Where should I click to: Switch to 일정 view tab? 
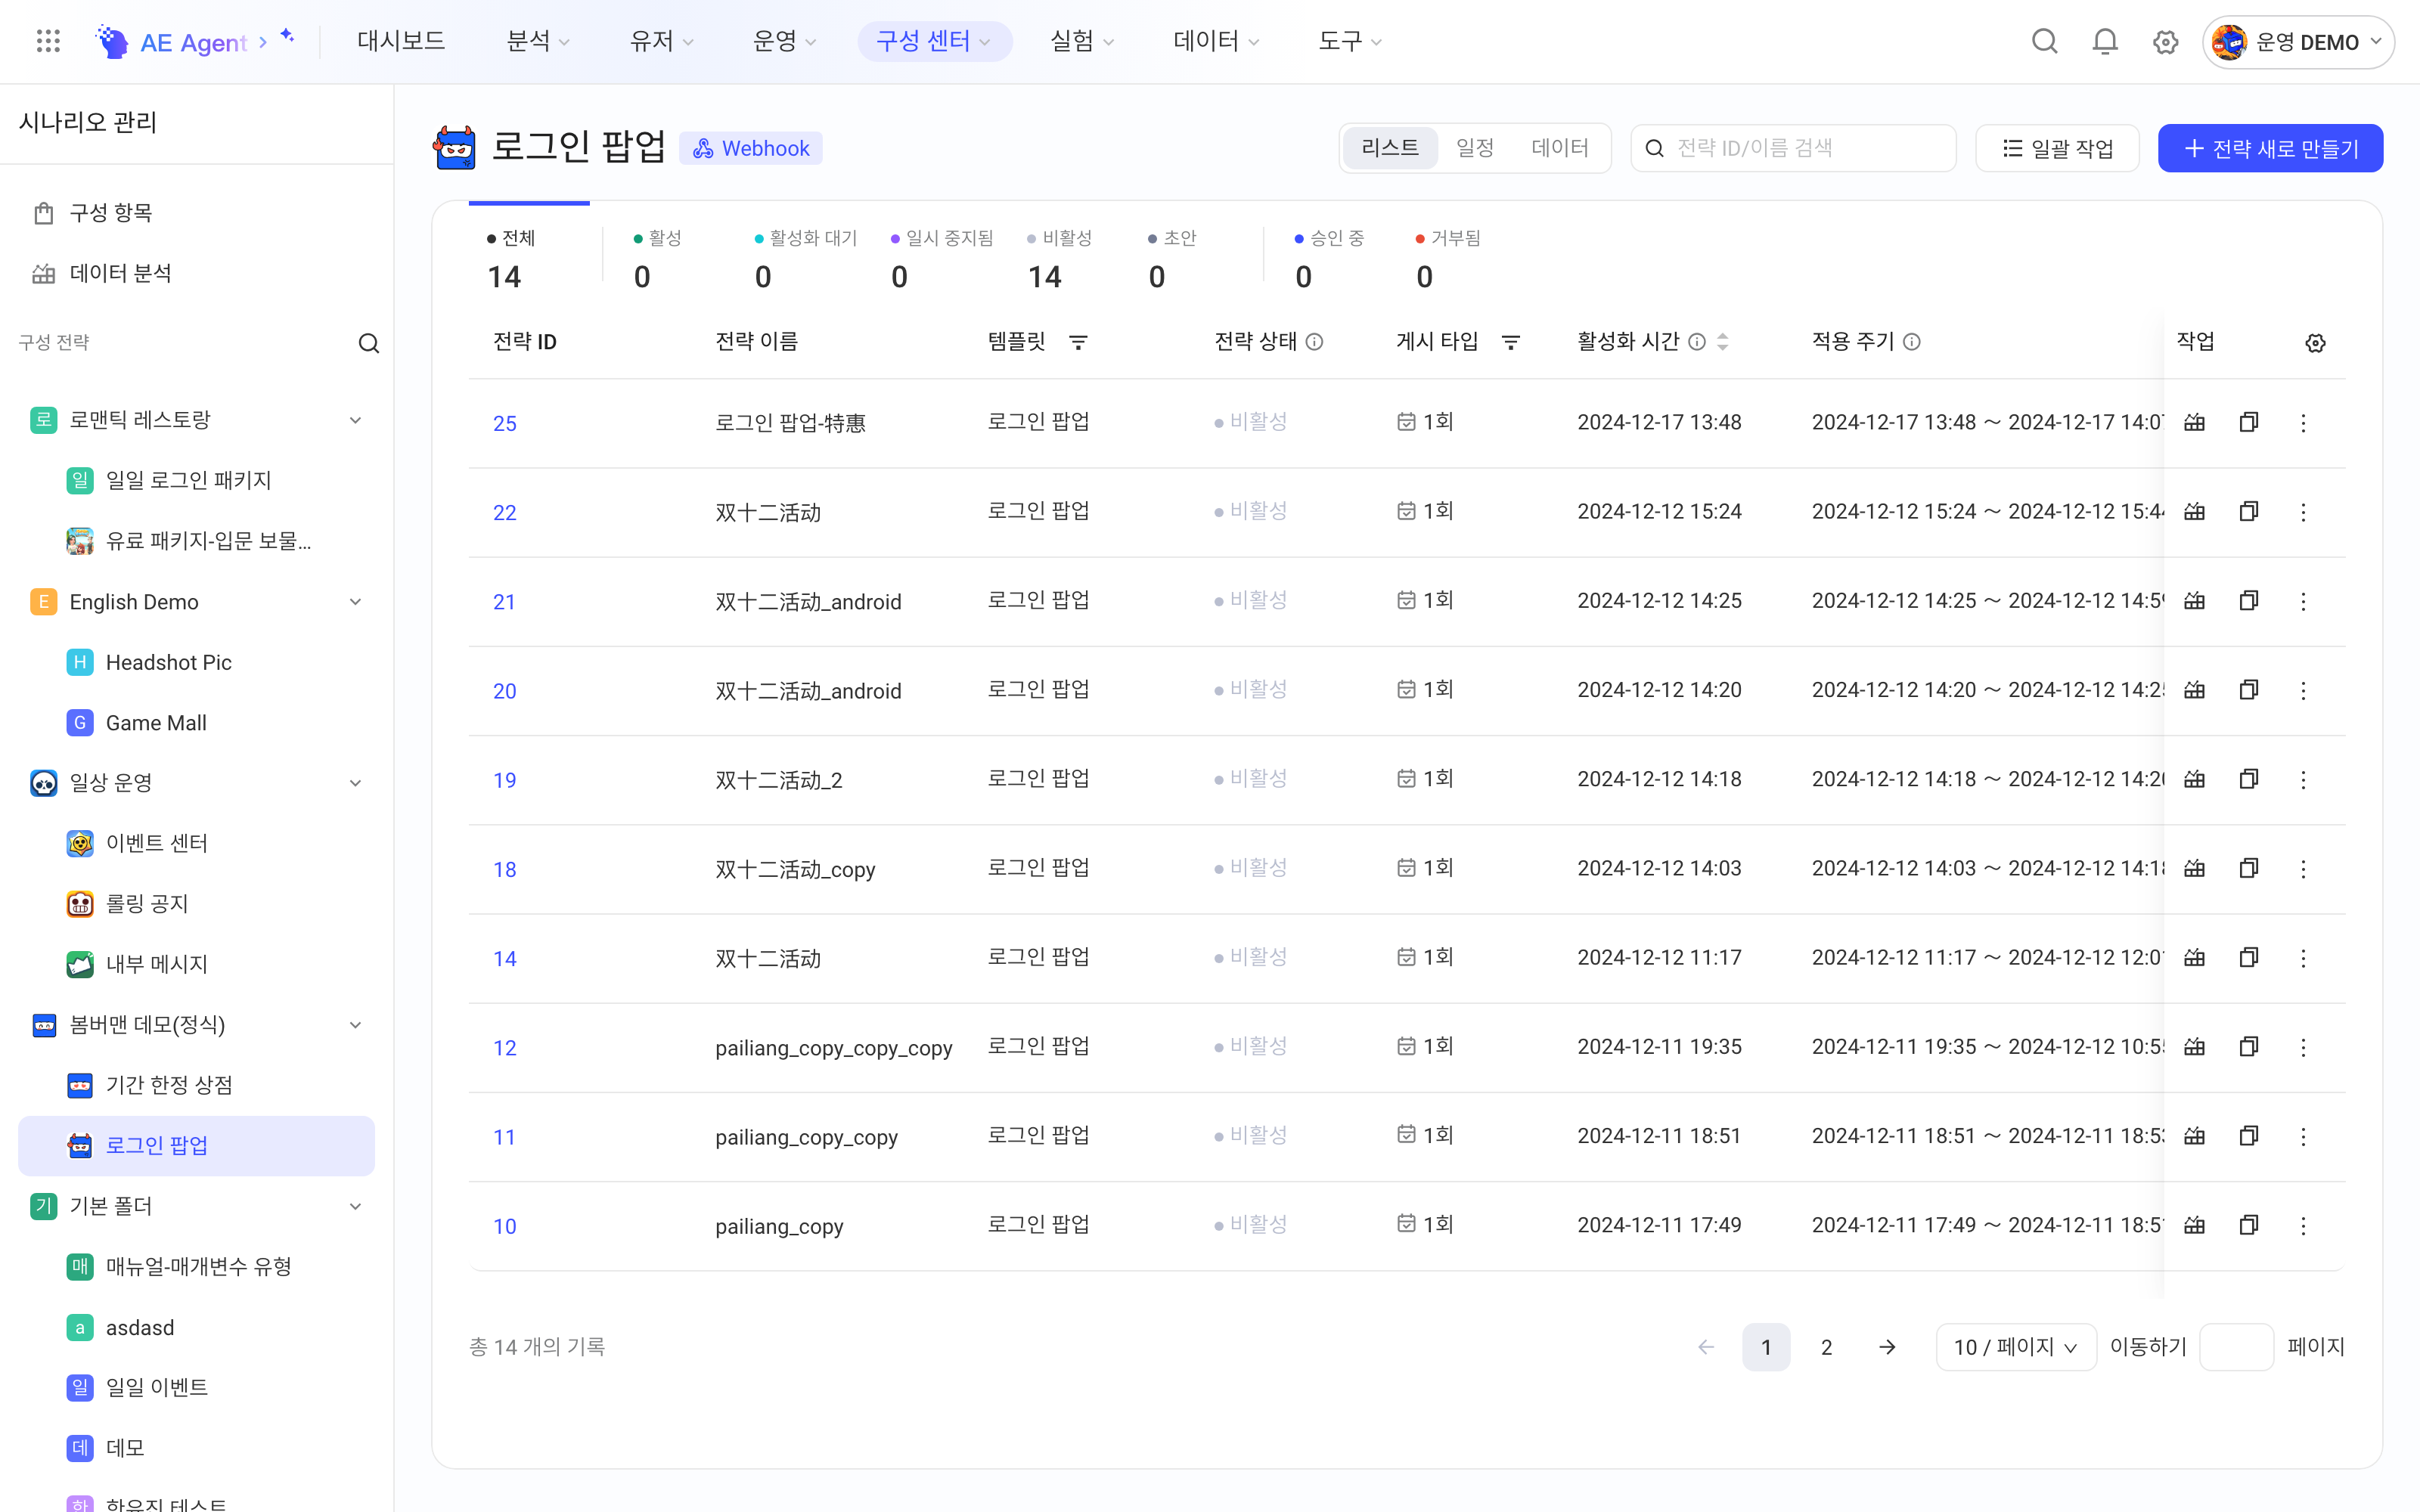[1475, 148]
